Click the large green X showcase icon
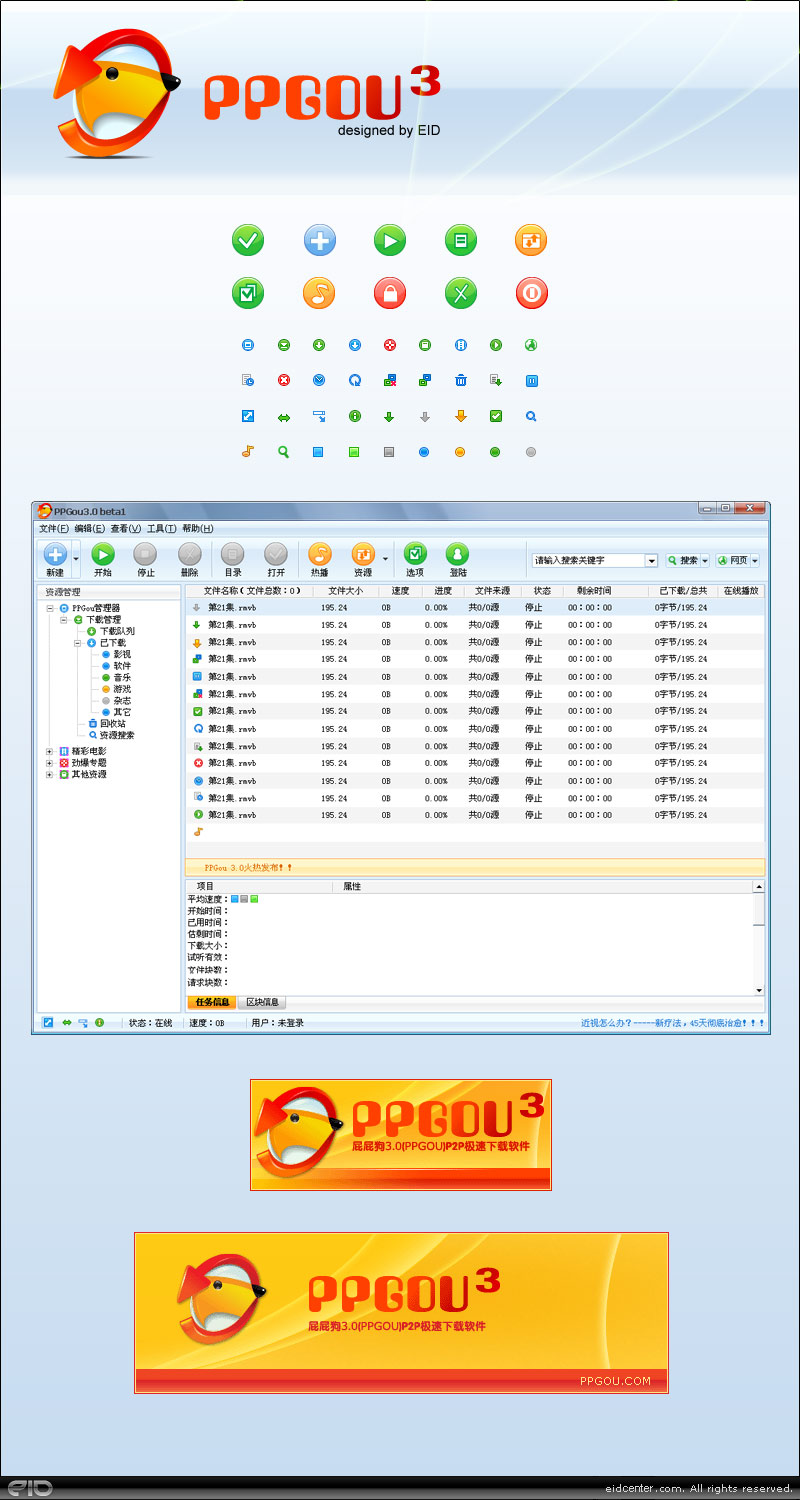Image resolution: width=800 pixels, height=1500 pixels. [461, 294]
